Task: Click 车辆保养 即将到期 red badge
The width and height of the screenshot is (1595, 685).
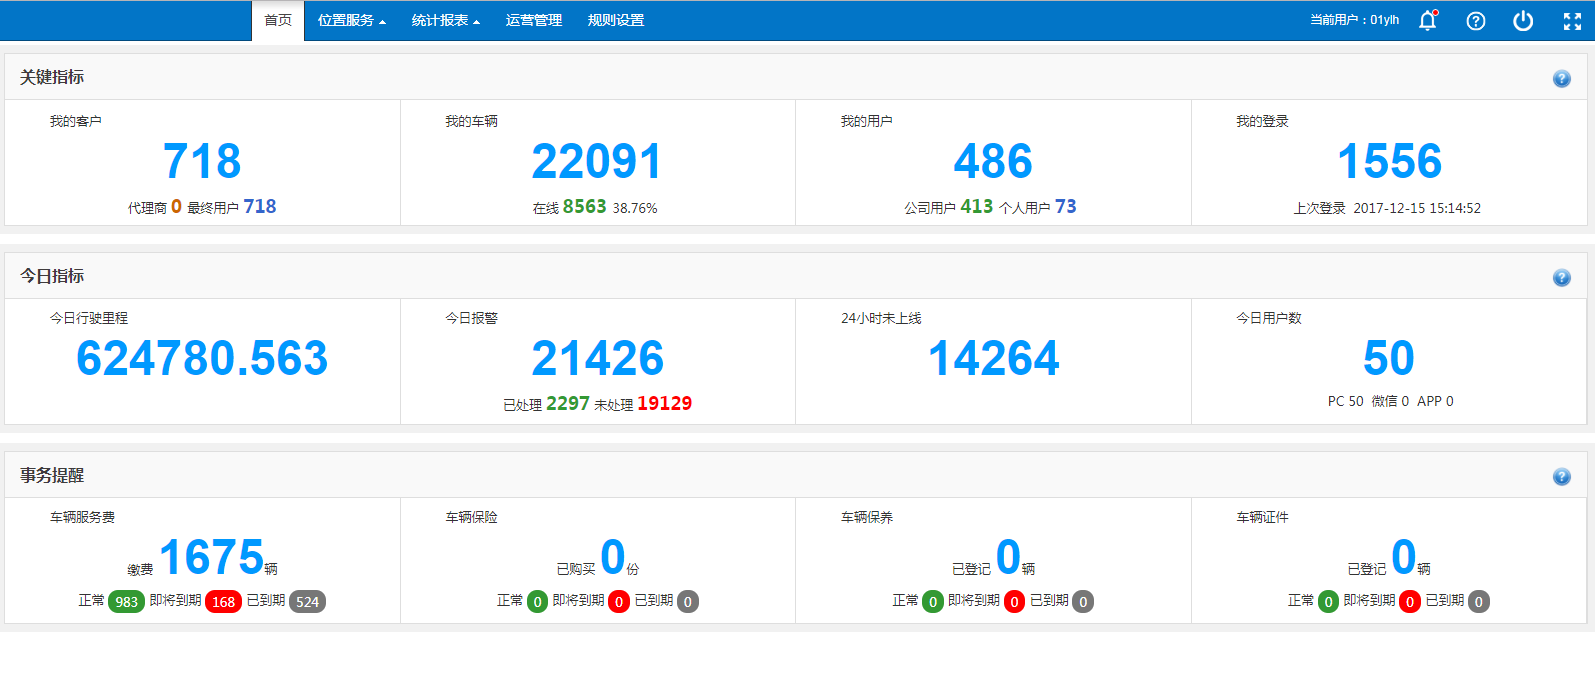Action: click(x=1014, y=602)
